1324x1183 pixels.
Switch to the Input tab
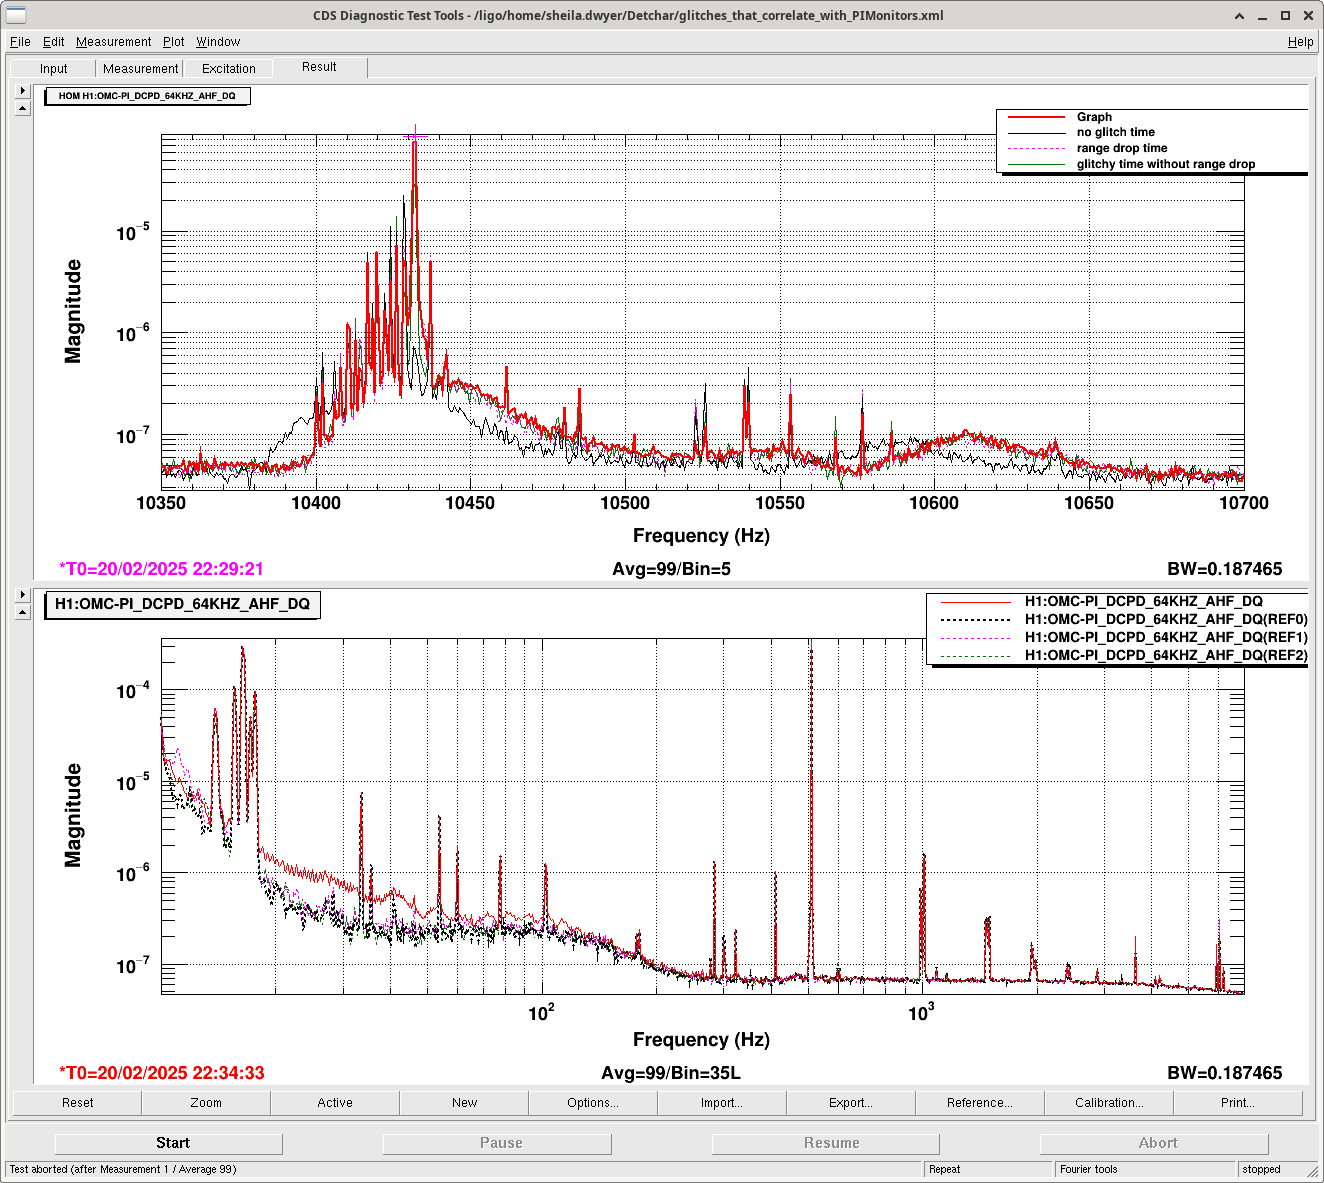54,69
